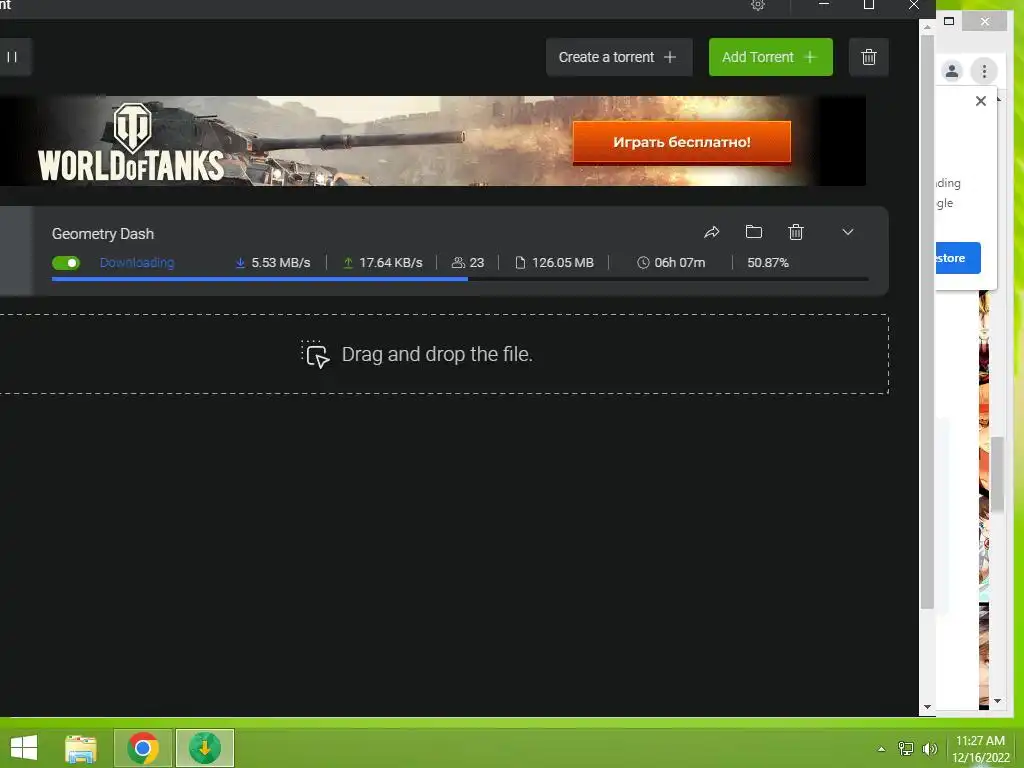
Task: Close the Chrome restore popup
Action: 980,101
